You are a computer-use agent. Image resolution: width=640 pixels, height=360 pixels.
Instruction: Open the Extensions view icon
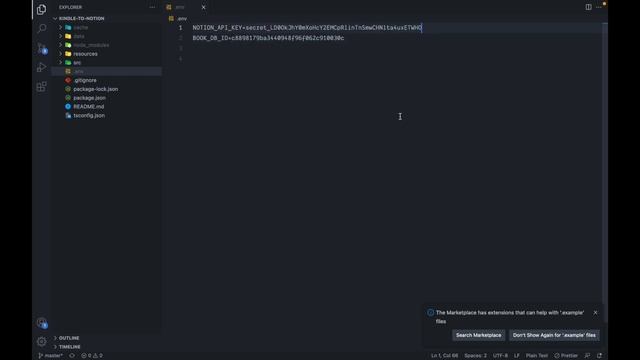coord(41,87)
